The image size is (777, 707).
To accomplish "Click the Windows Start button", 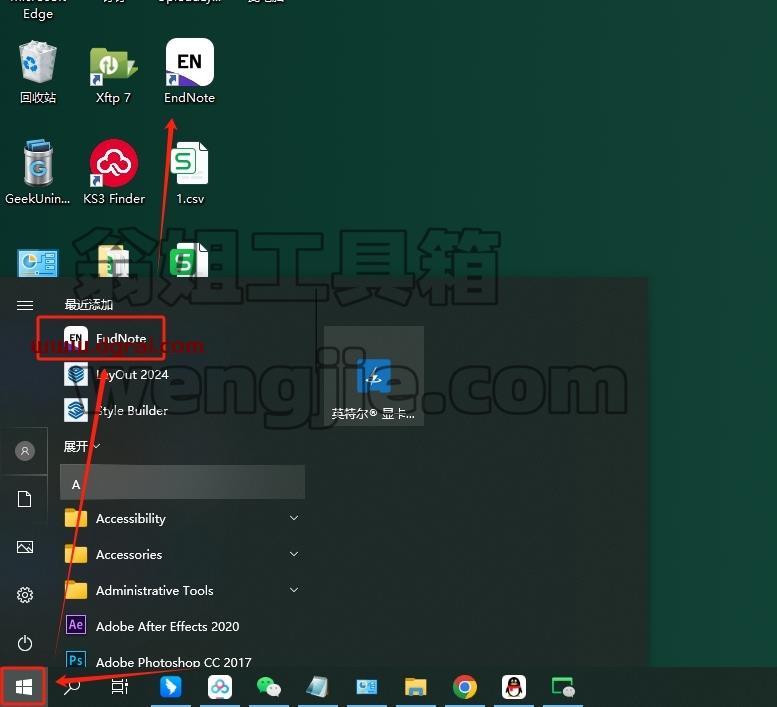I will tap(24, 687).
